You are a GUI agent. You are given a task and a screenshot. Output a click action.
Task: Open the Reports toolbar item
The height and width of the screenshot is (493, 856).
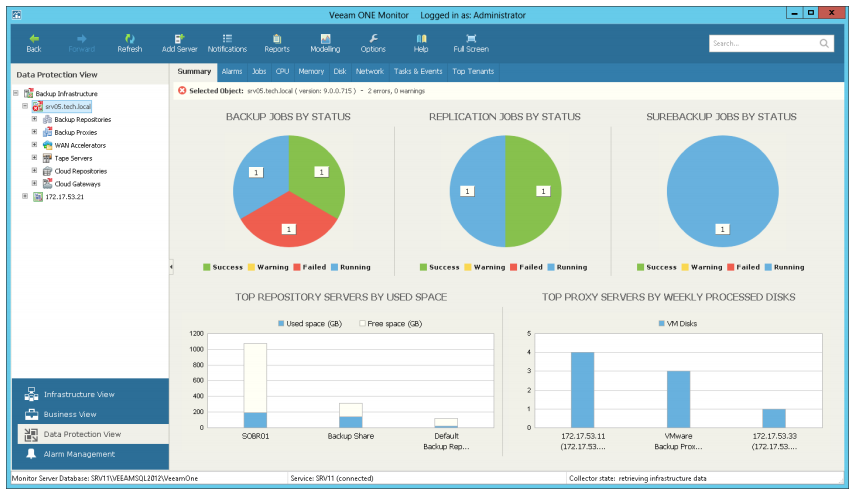[x=277, y=43]
